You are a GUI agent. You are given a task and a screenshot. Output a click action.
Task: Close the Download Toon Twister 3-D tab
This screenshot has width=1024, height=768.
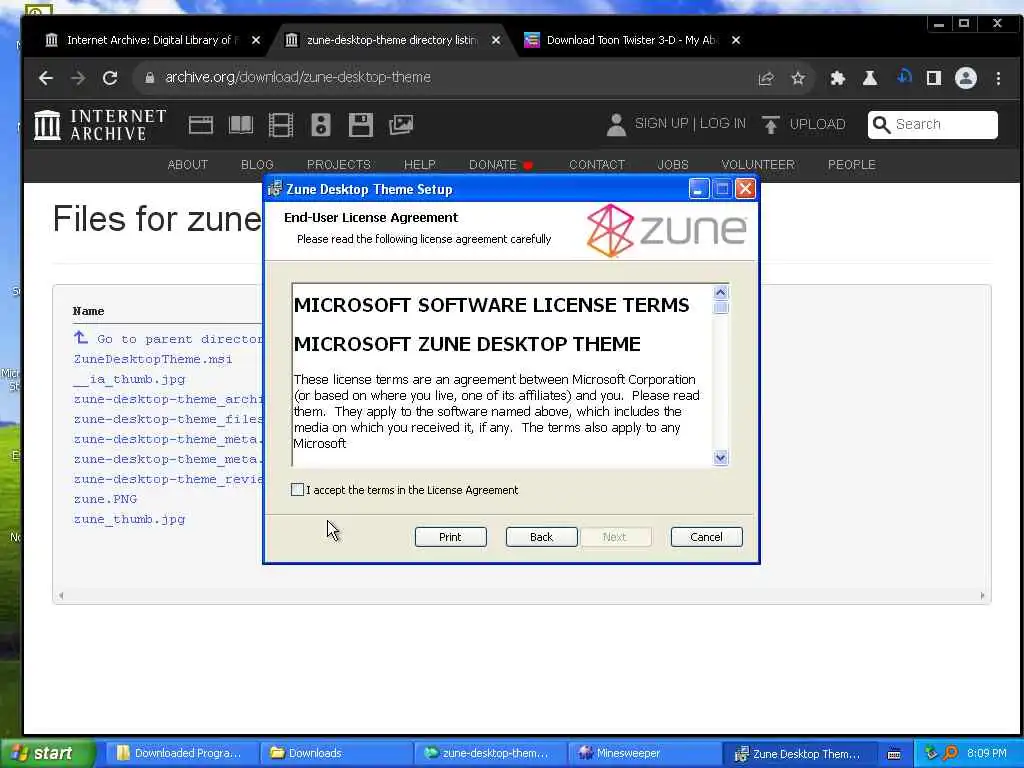click(x=736, y=40)
